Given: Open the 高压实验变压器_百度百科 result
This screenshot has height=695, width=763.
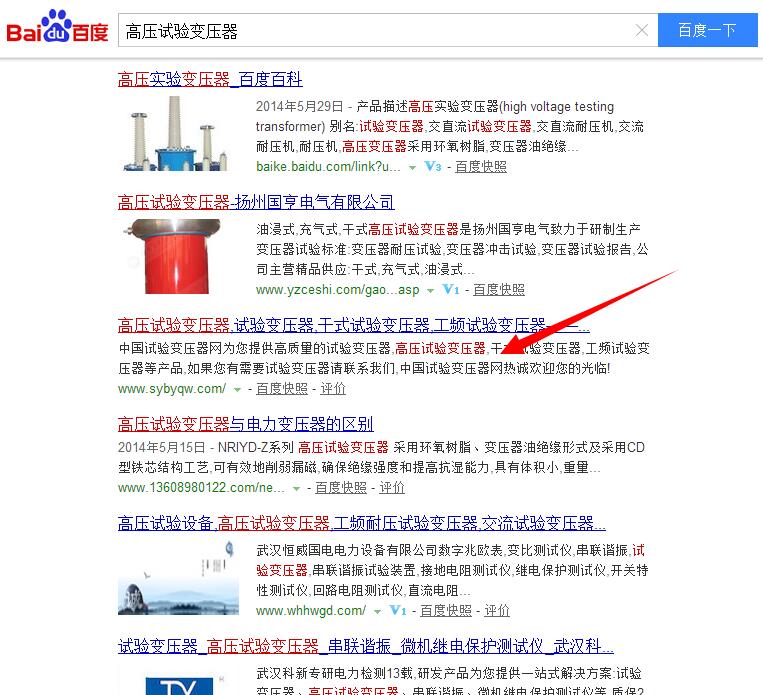Looking at the screenshot, I should tap(210, 79).
